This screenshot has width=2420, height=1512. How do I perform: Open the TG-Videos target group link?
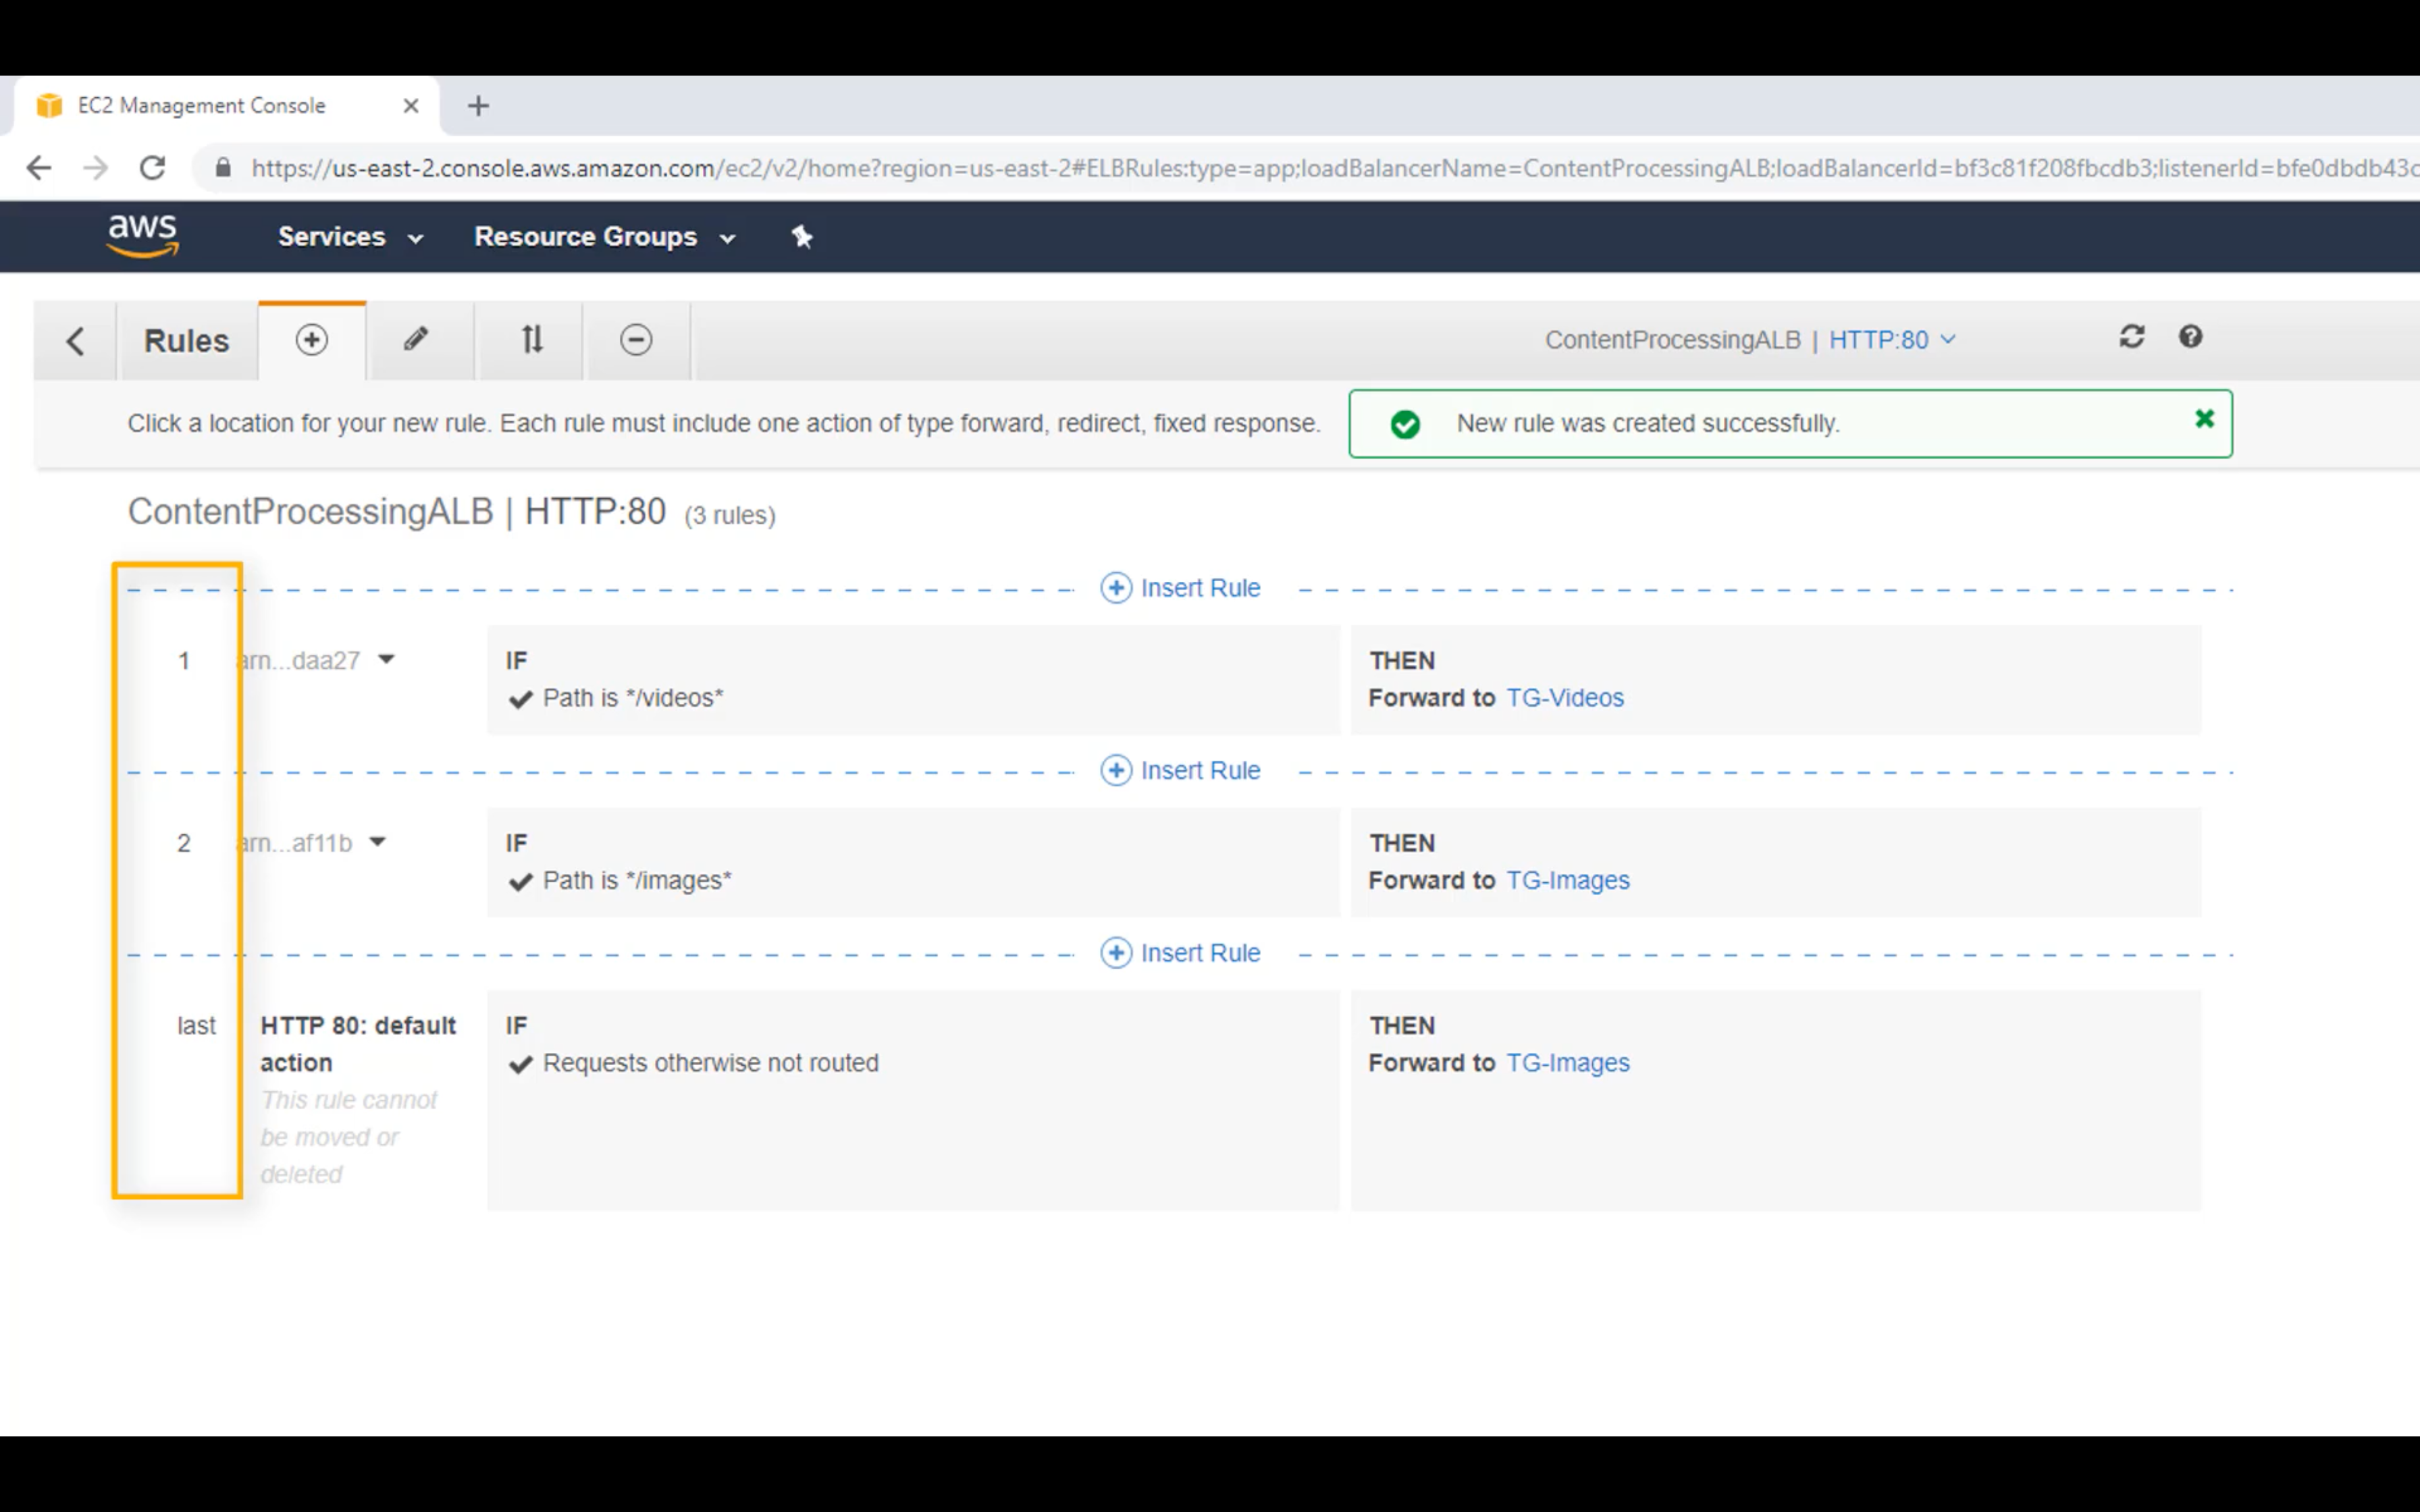[x=1565, y=698]
